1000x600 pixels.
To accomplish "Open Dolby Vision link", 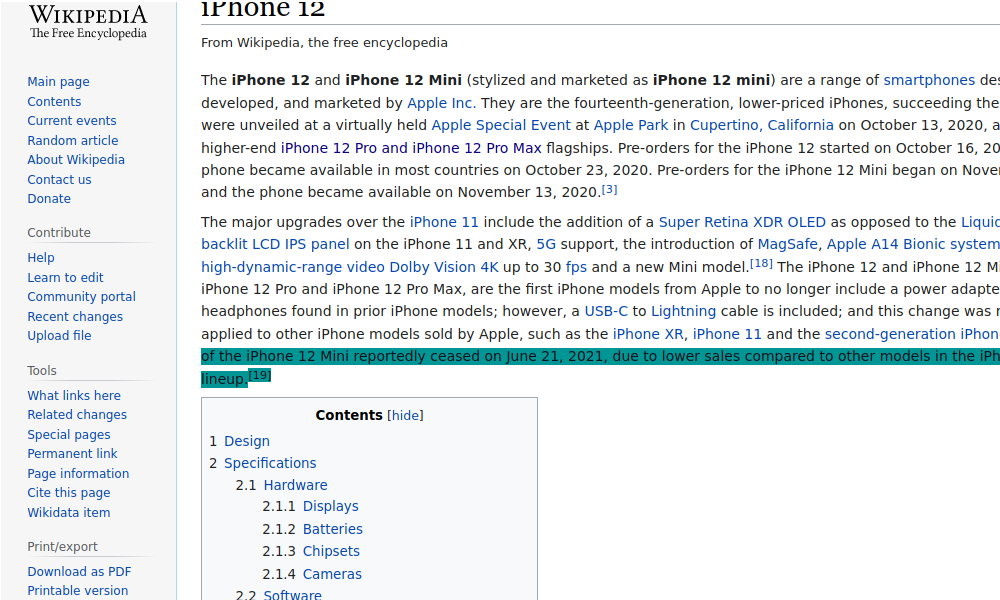I will pyautogui.click(x=432, y=267).
